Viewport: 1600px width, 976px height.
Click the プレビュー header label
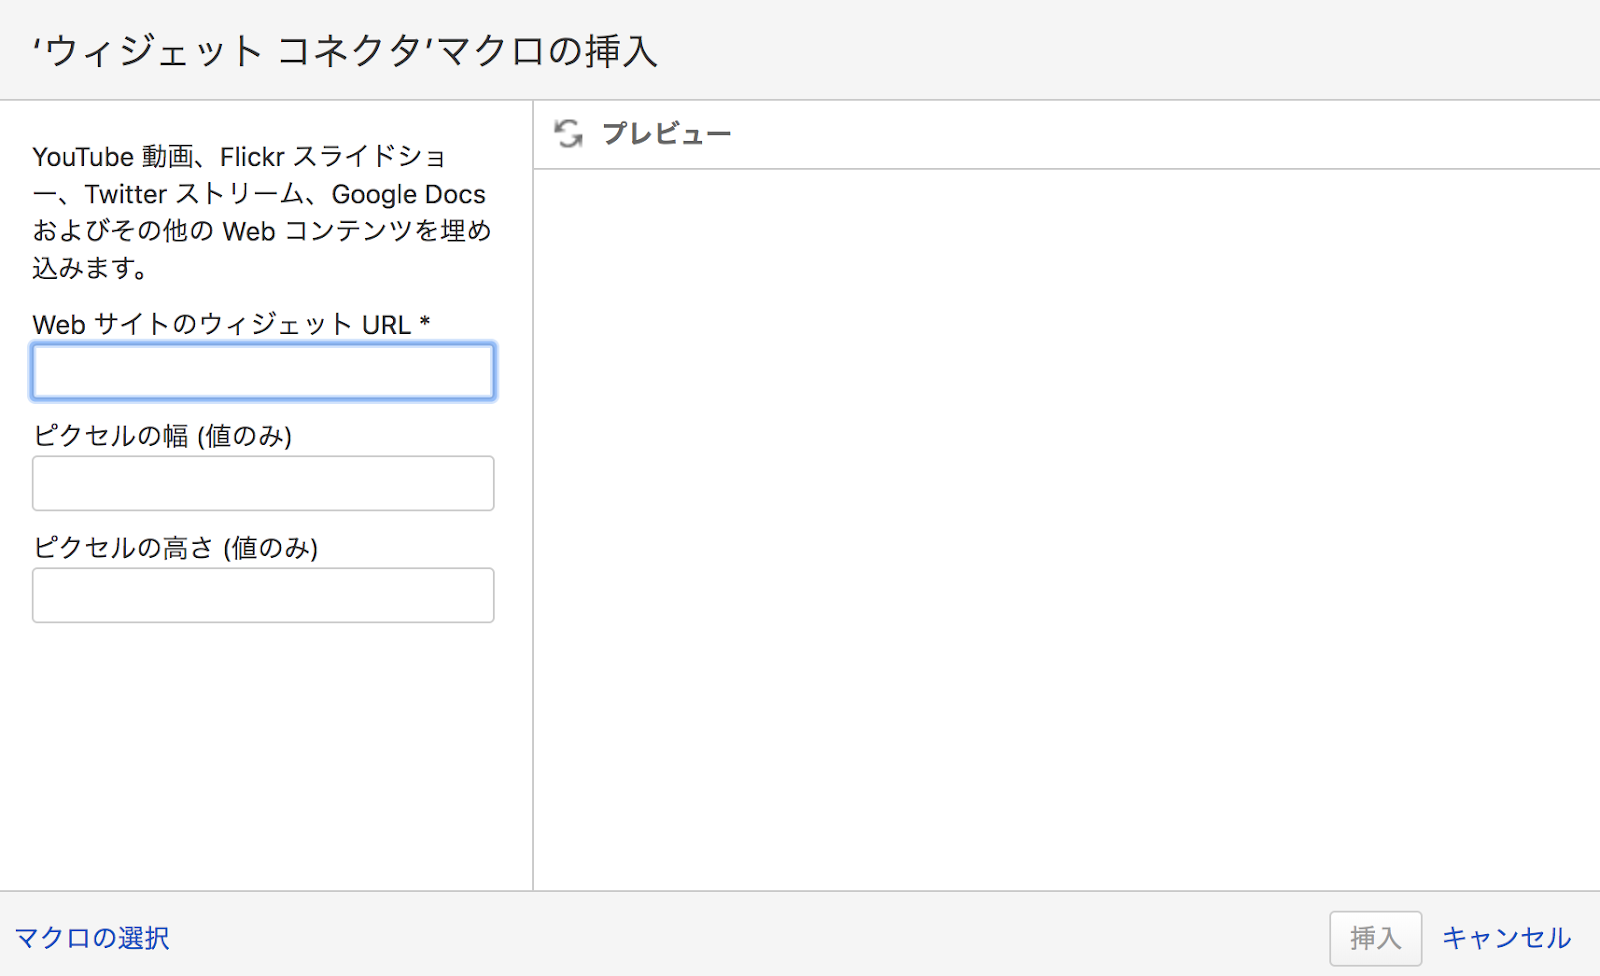[x=667, y=134]
